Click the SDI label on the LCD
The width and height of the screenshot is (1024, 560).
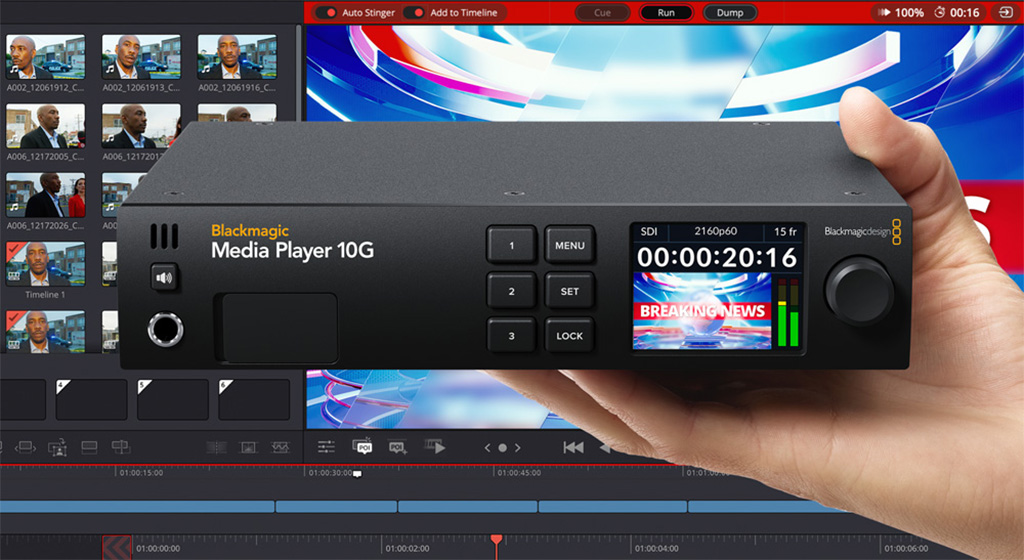(x=648, y=231)
